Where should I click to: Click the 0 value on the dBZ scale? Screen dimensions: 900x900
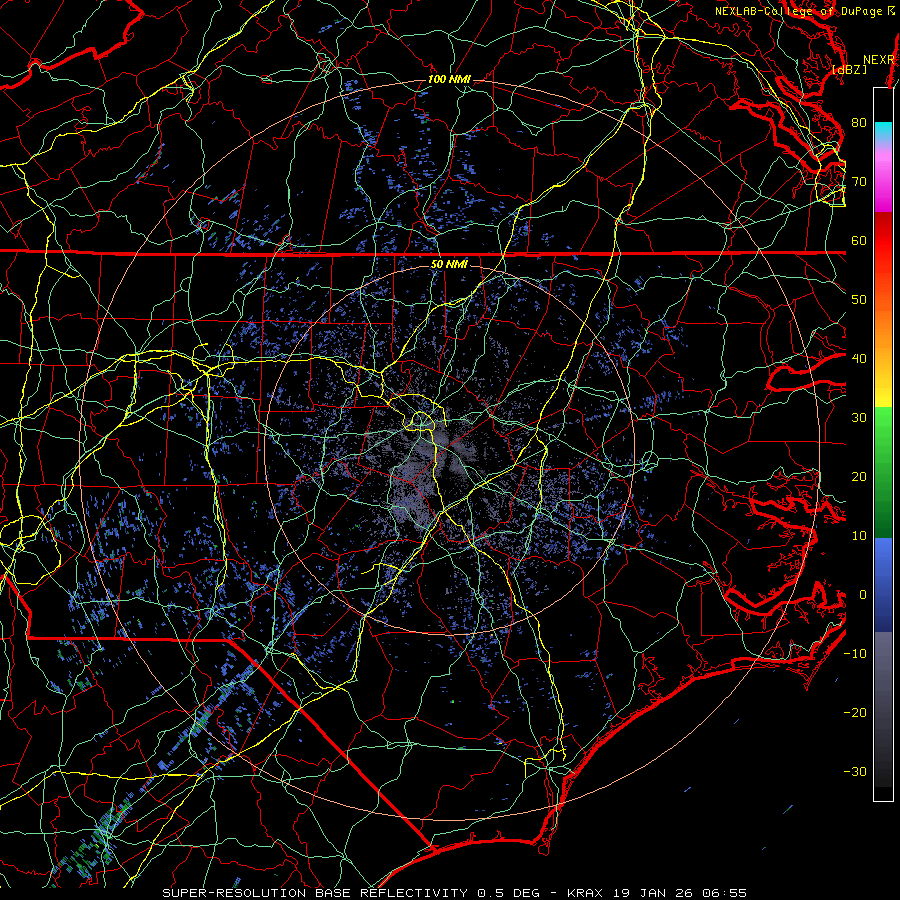863,595
